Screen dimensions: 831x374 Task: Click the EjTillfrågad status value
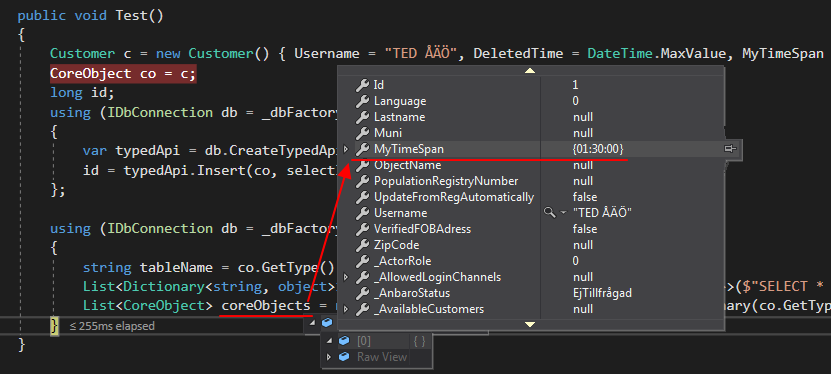(603, 293)
